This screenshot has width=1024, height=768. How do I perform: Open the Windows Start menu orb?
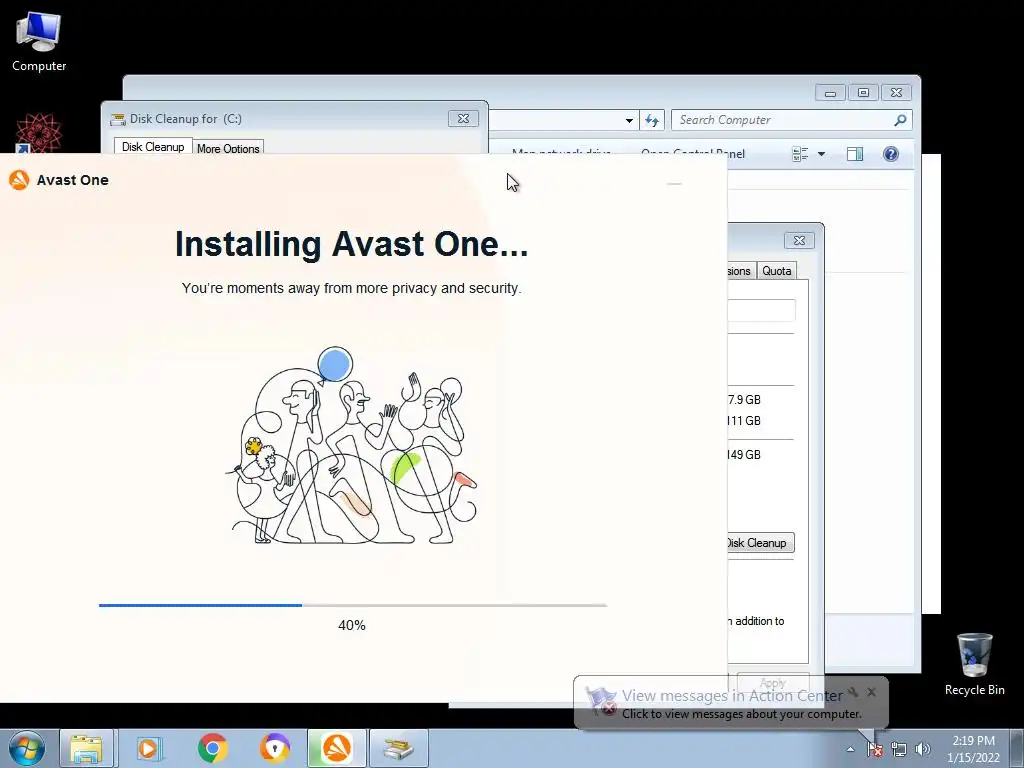26,748
